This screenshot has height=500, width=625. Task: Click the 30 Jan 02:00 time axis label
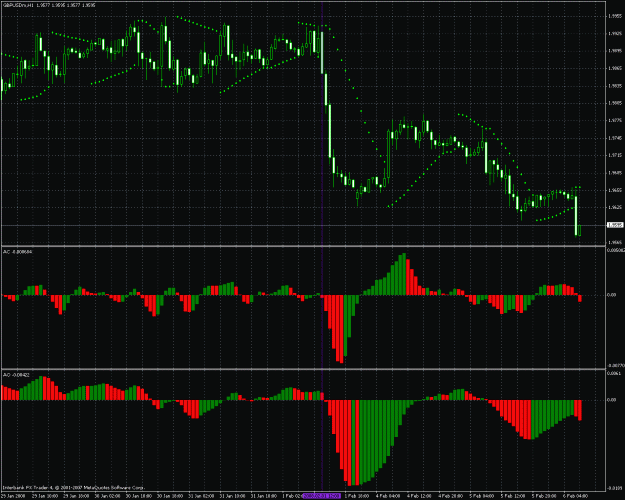point(107,496)
